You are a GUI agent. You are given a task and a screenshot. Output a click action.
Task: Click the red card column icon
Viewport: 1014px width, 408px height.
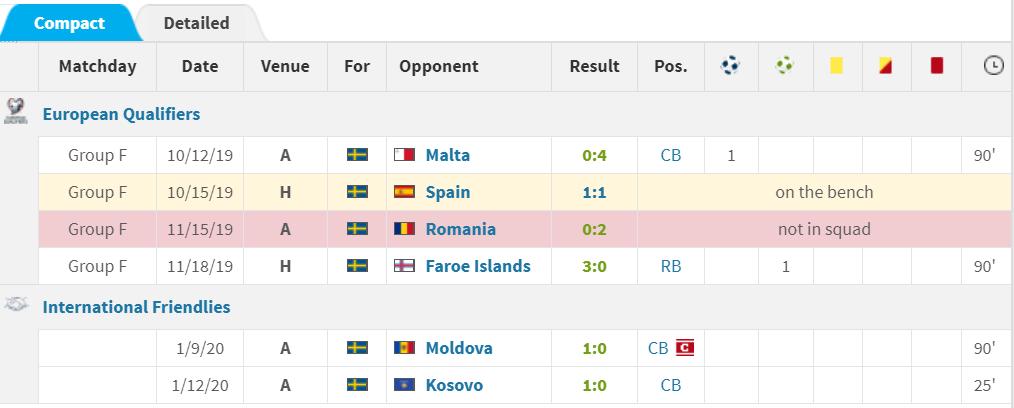937,66
